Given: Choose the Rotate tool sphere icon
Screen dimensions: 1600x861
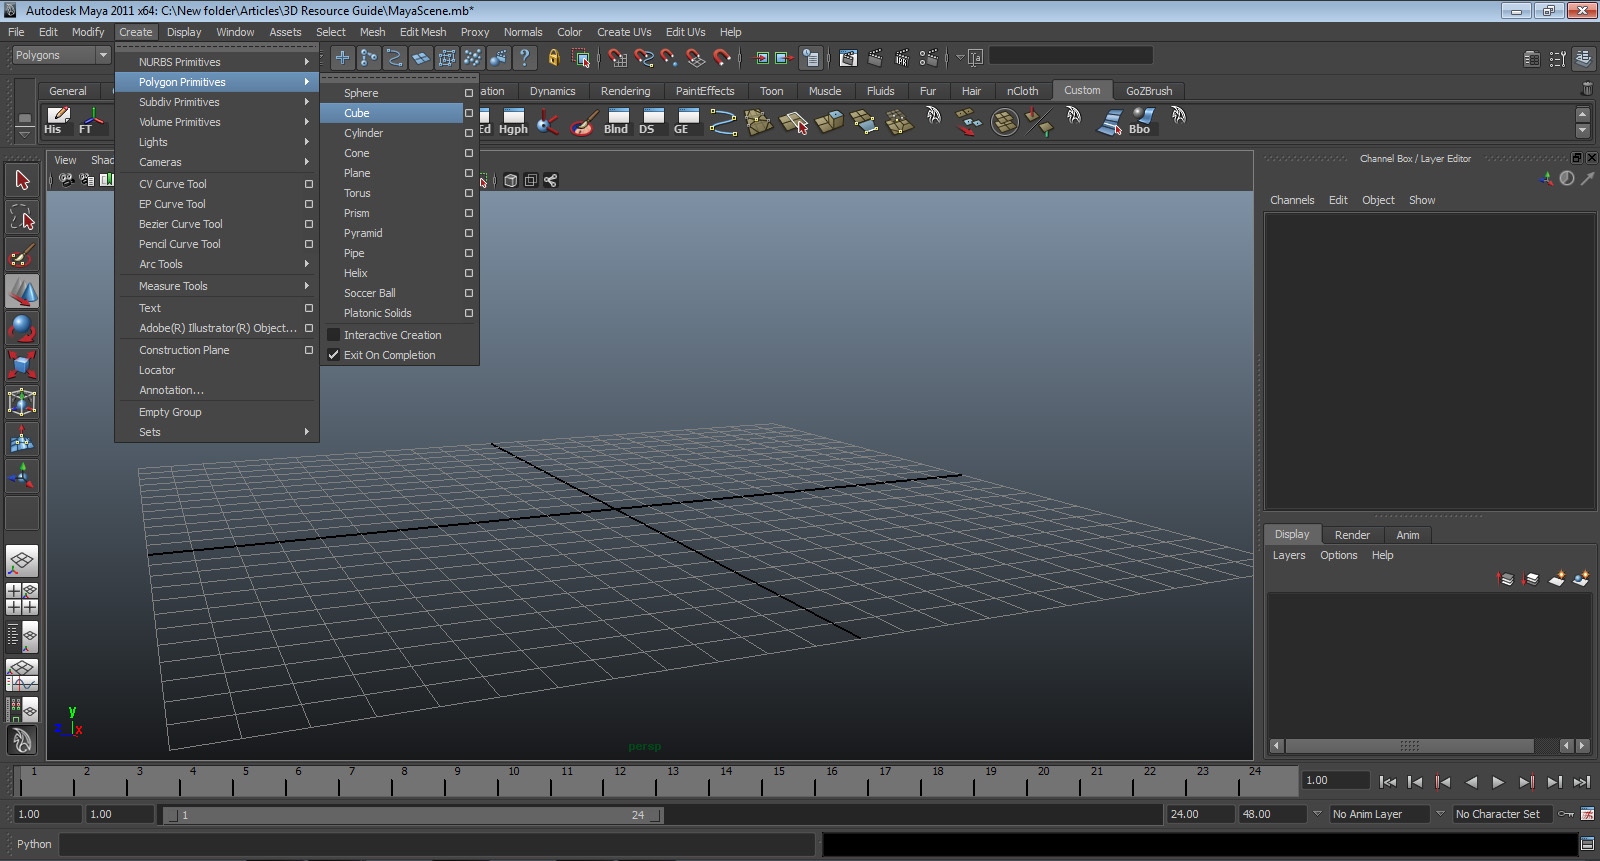Looking at the screenshot, I should coord(22,328).
